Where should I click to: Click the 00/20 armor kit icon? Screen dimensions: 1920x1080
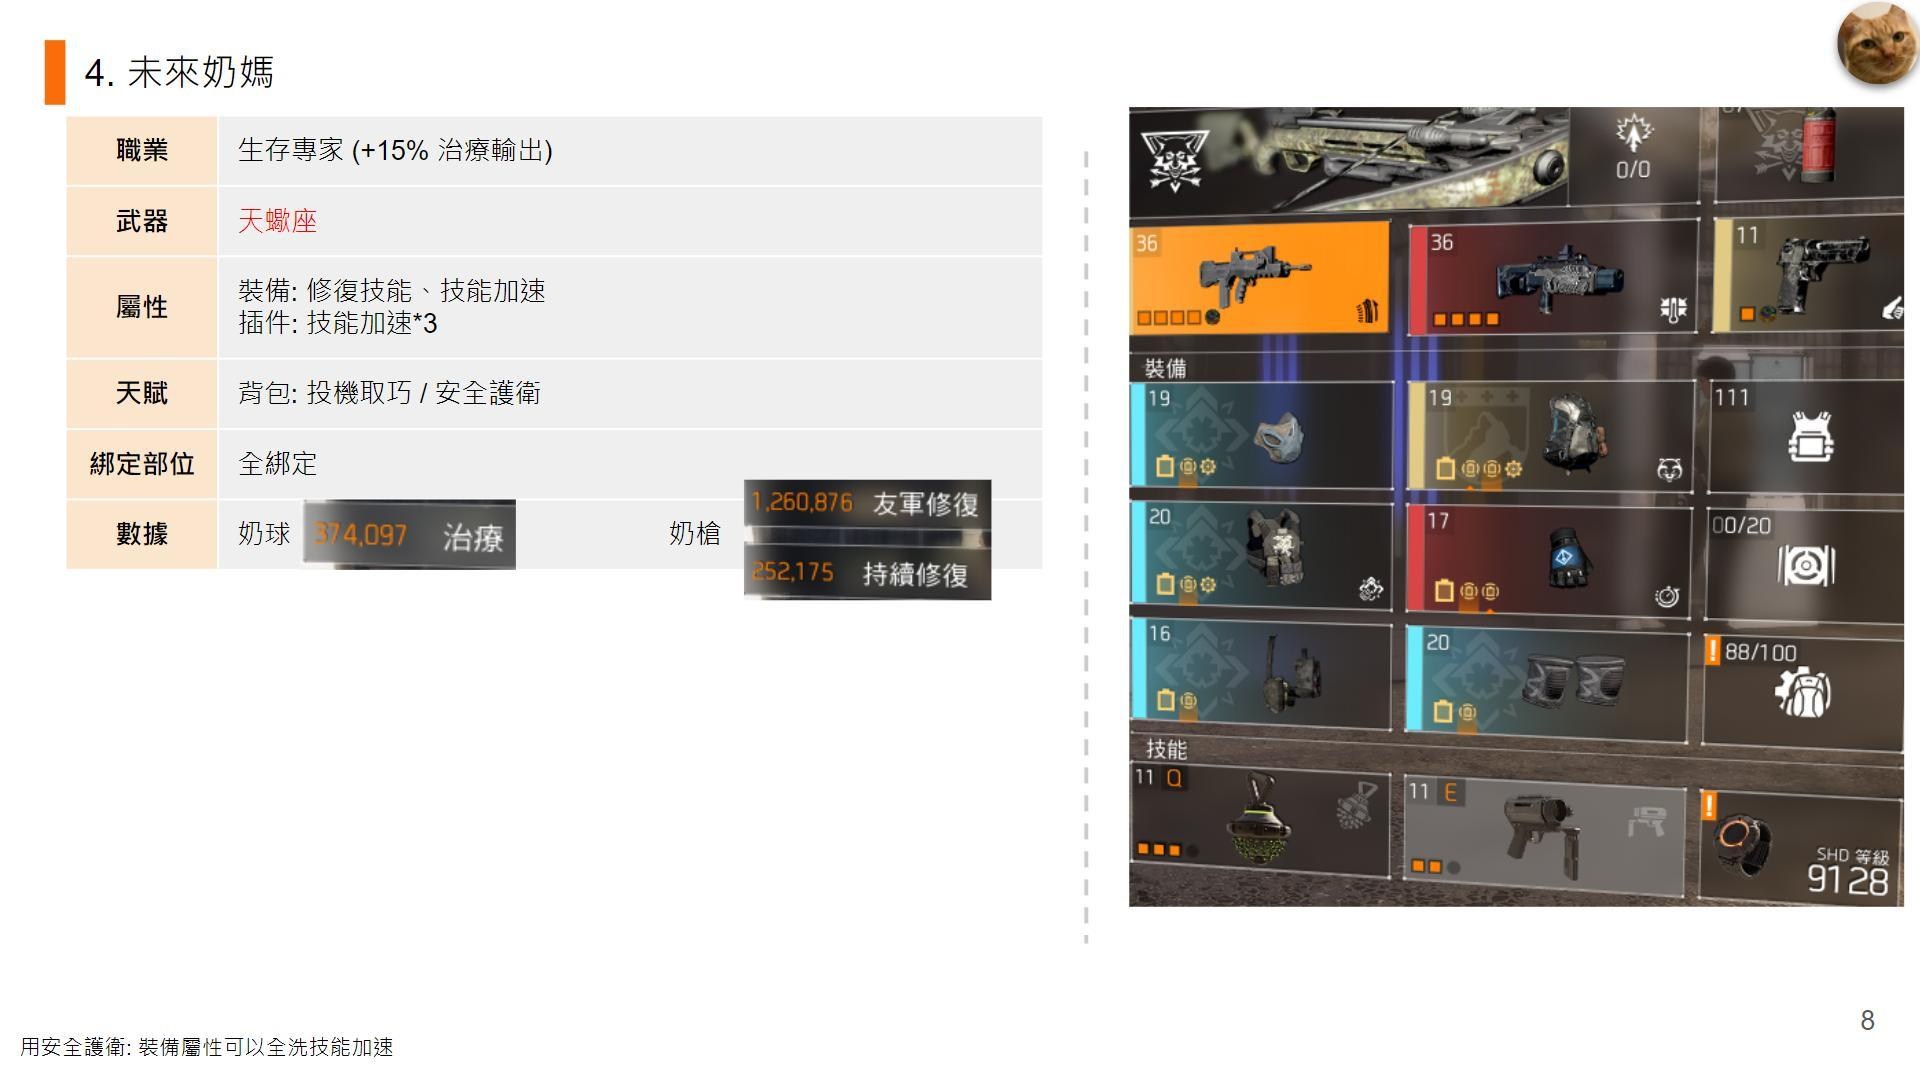click(1805, 566)
